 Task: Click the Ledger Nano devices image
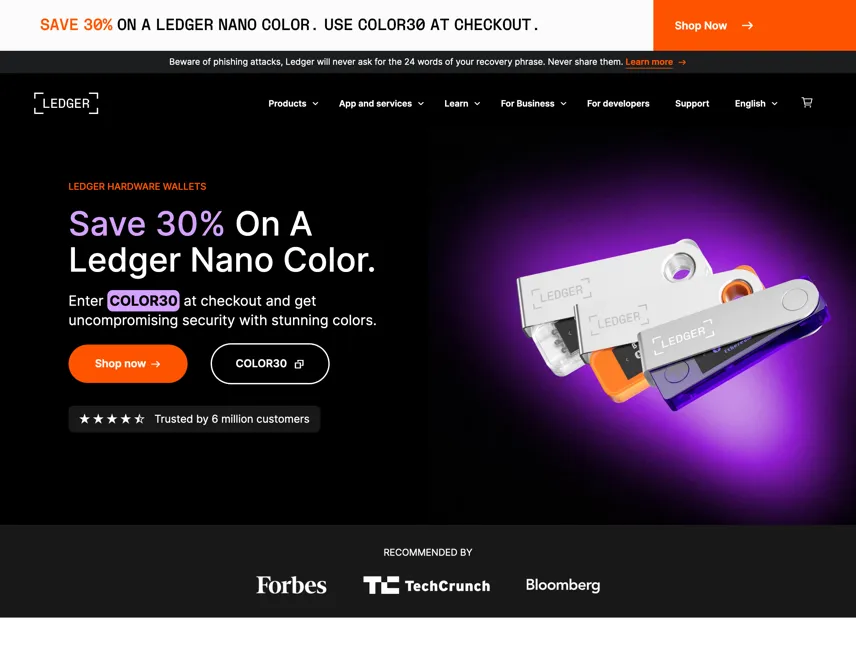[671, 323]
